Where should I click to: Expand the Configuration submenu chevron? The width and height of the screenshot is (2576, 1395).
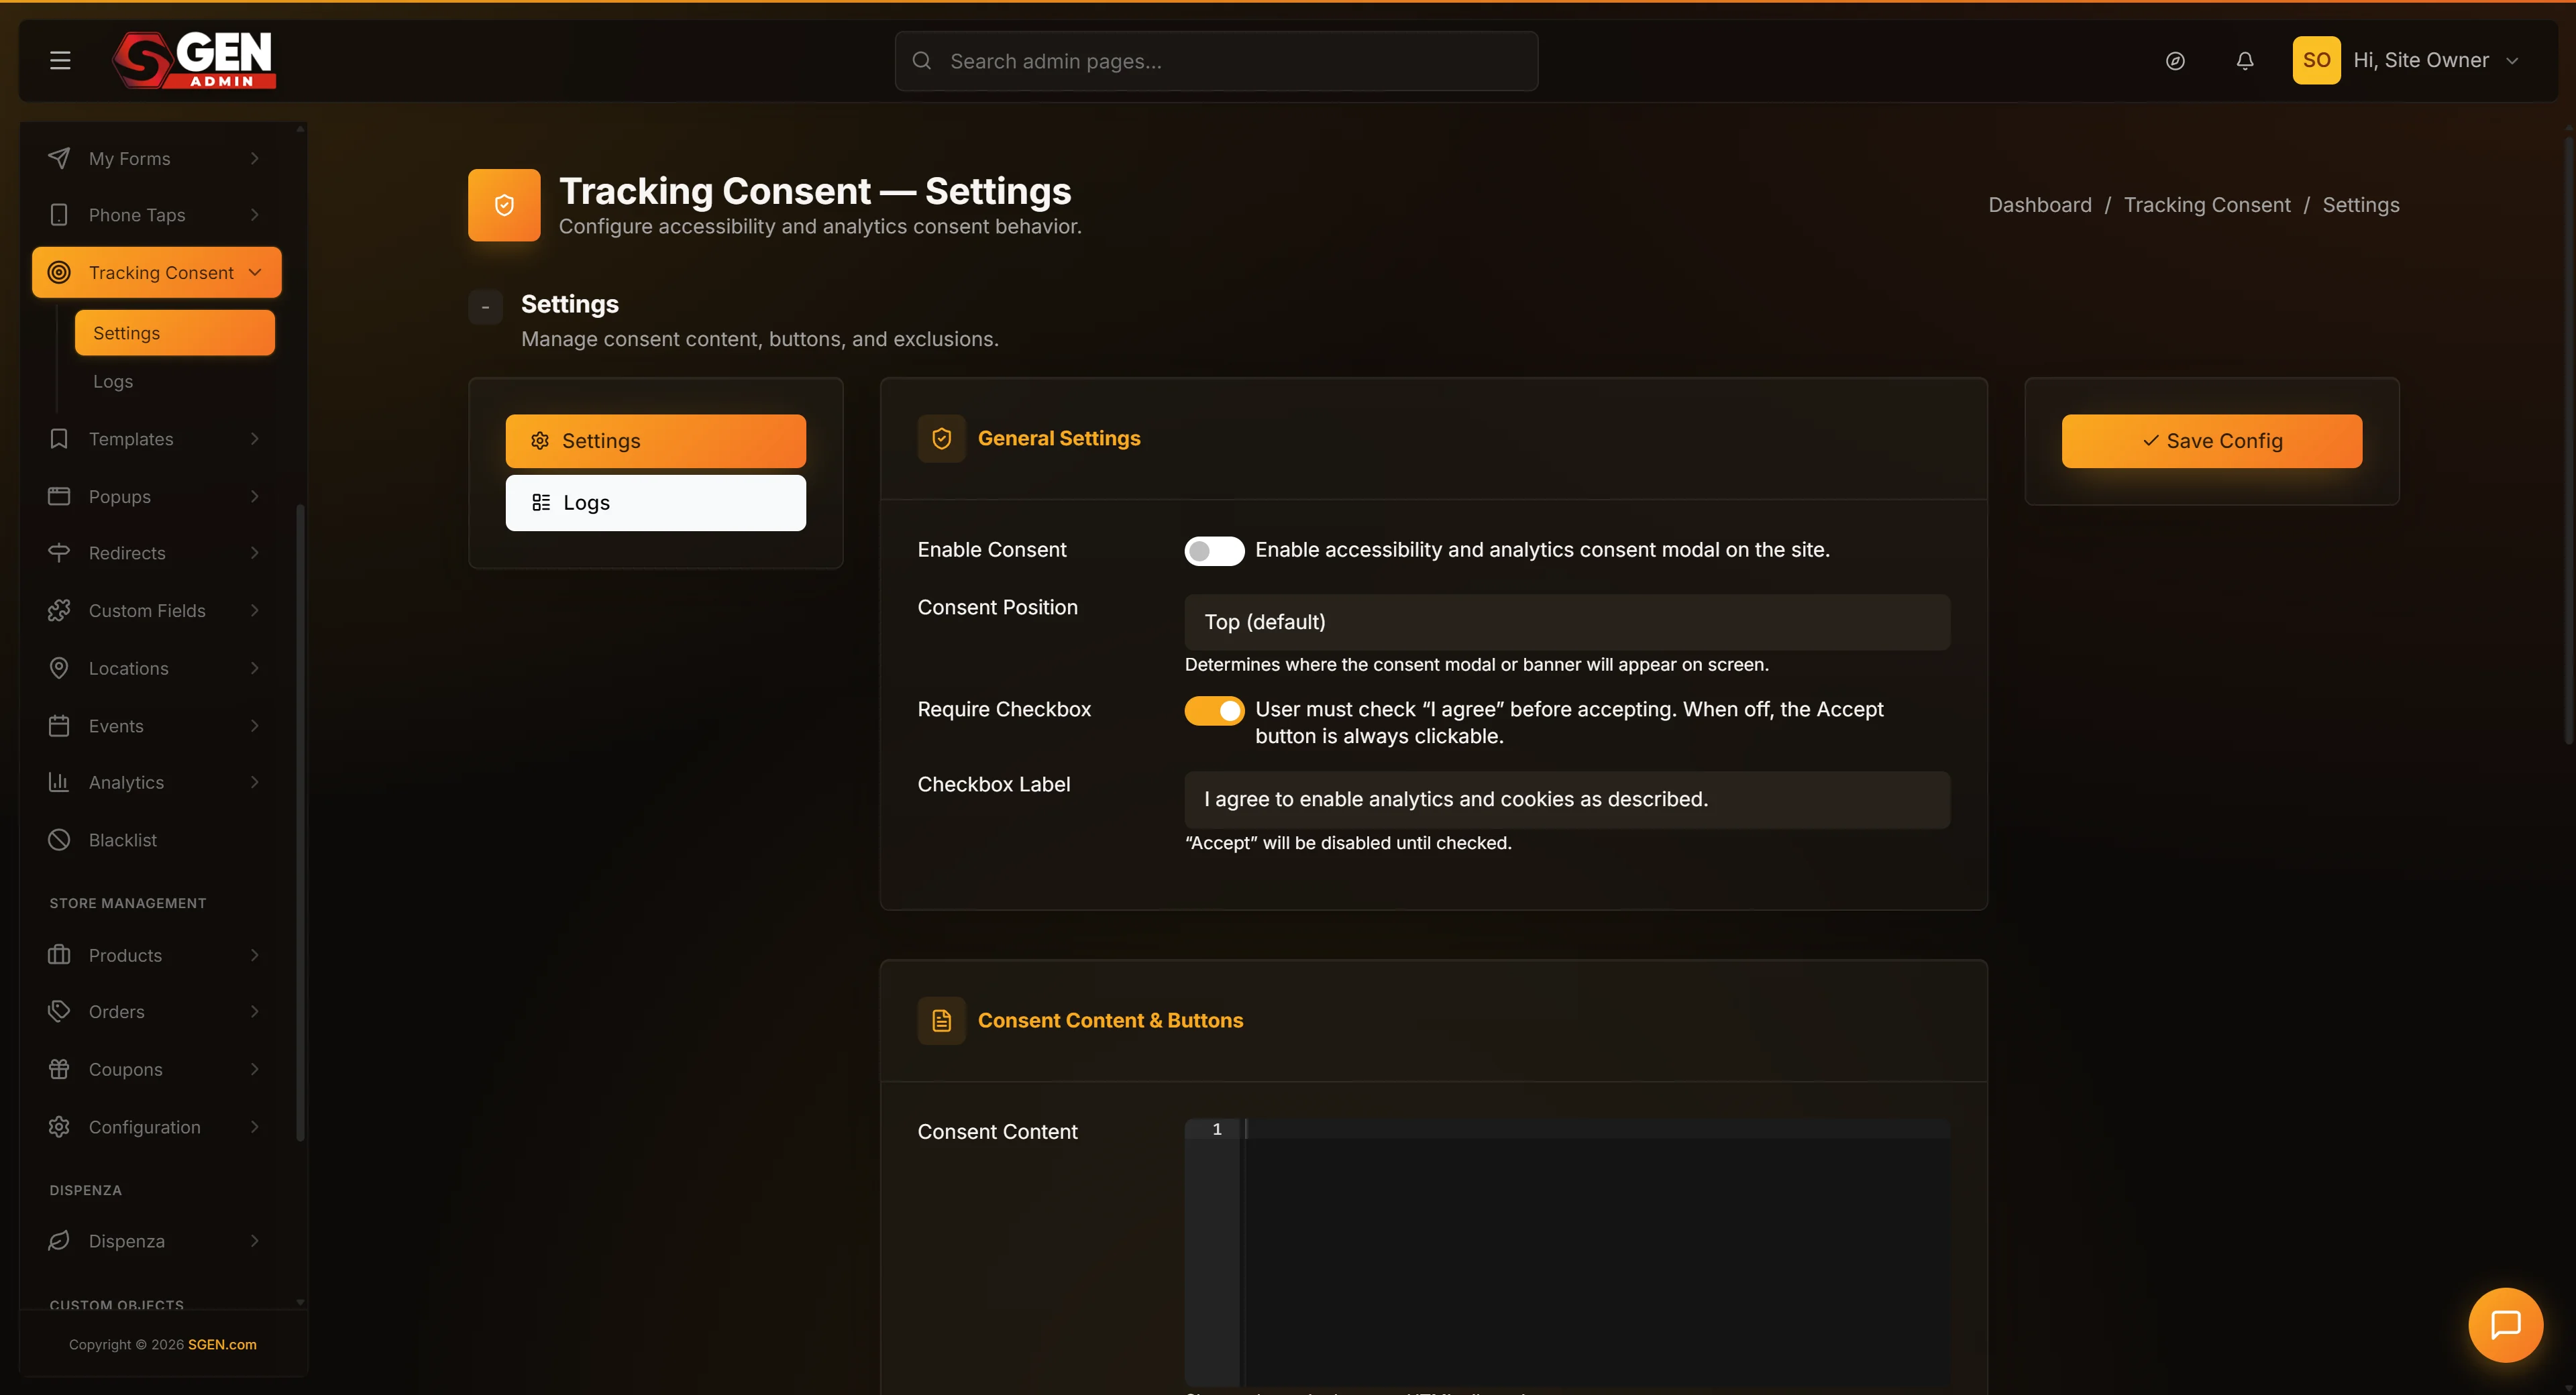click(255, 1127)
